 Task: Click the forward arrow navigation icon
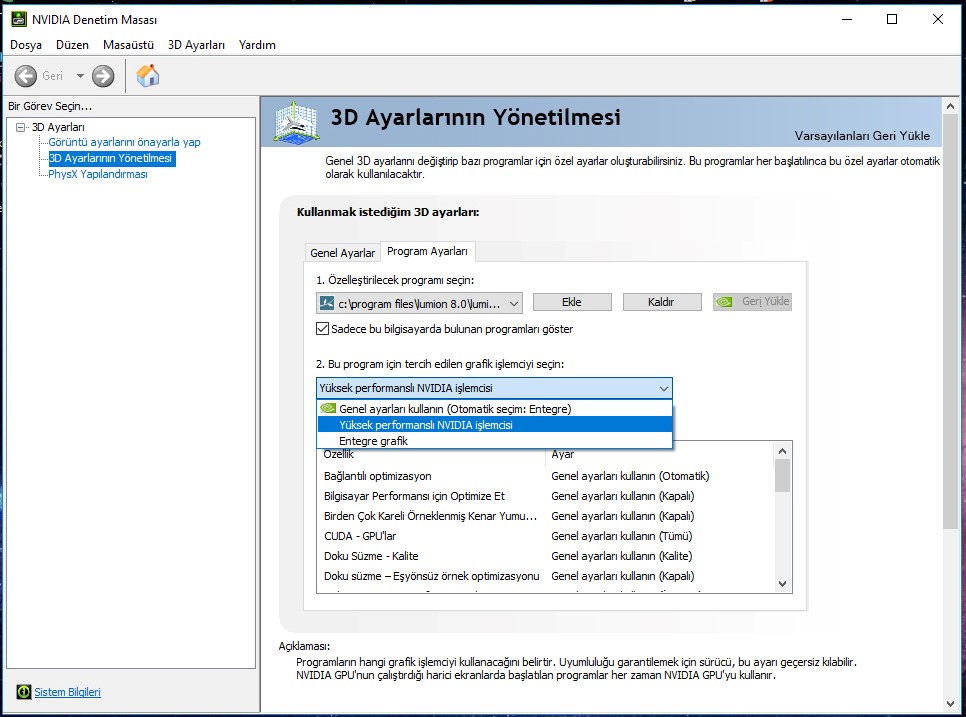coord(103,76)
